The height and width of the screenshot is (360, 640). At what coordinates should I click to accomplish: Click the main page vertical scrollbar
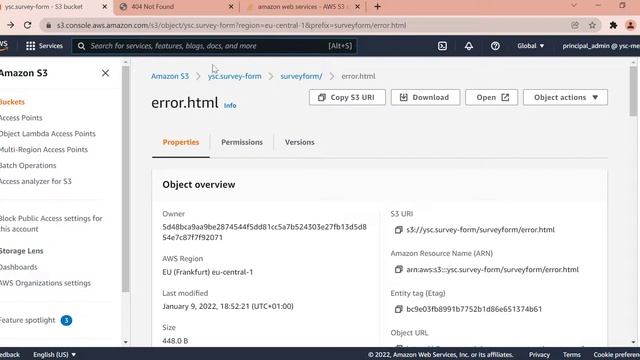click(x=633, y=91)
